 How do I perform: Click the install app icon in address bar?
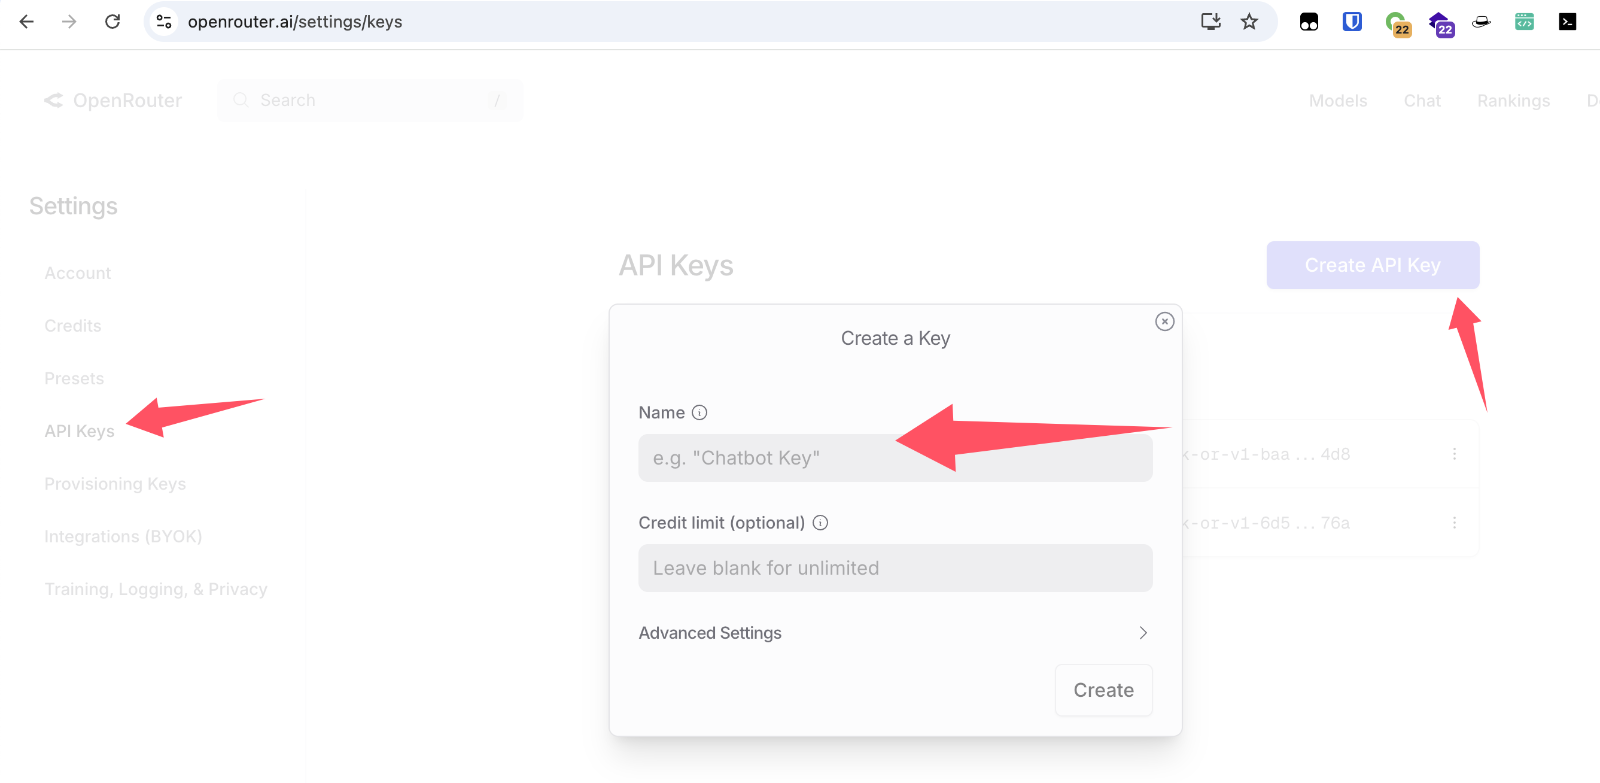(x=1210, y=22)
